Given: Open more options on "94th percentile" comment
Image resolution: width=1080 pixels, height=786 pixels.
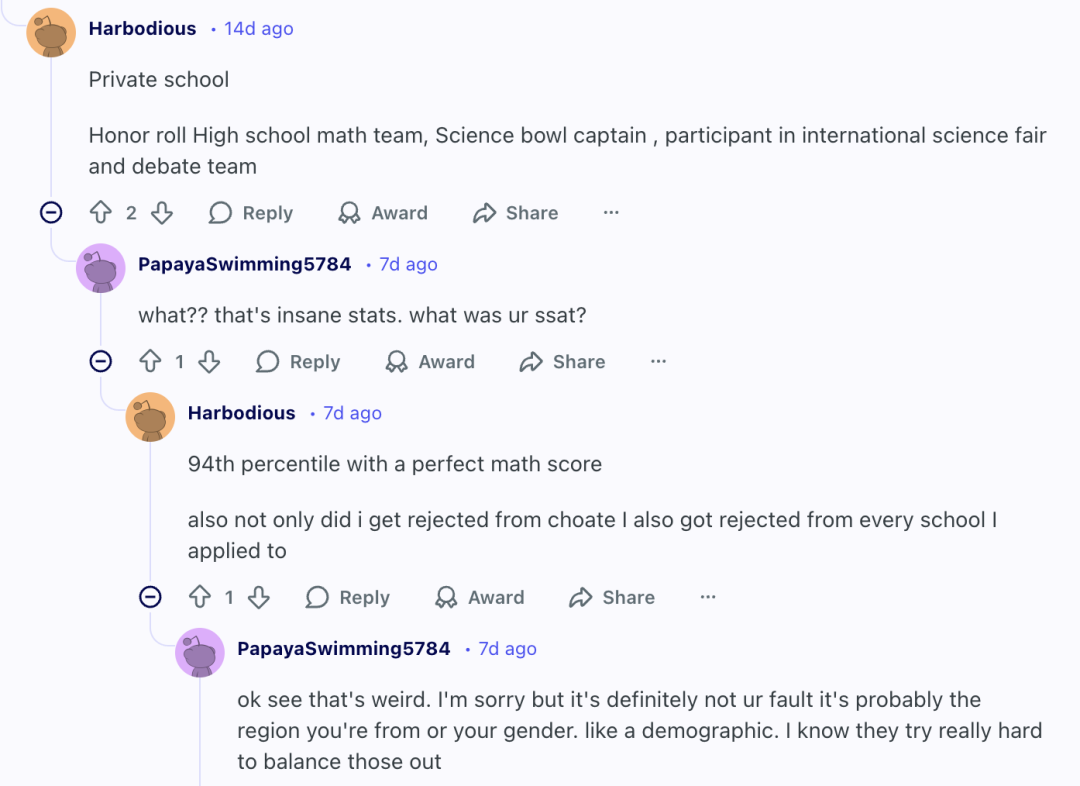Looking at the screenshot, I should [708, 598].
